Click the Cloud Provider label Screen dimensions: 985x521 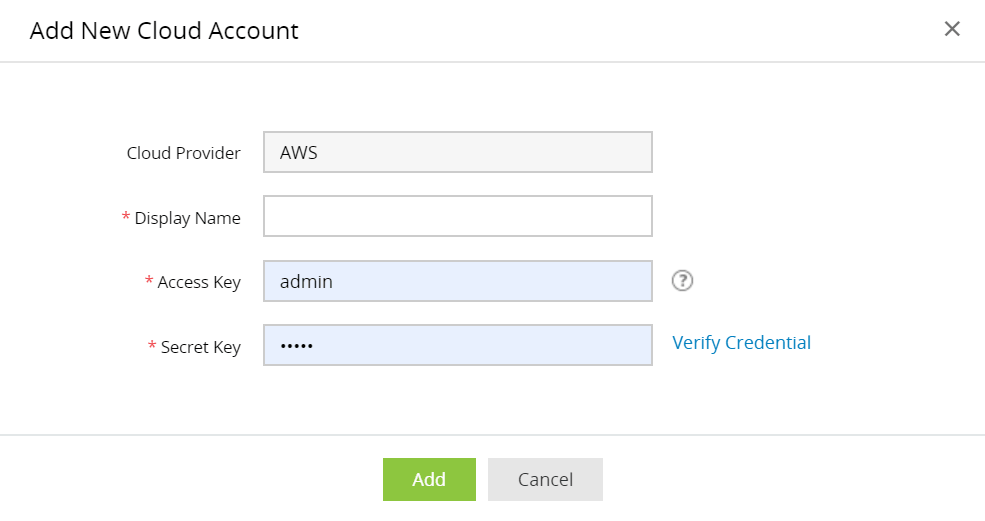183,154
